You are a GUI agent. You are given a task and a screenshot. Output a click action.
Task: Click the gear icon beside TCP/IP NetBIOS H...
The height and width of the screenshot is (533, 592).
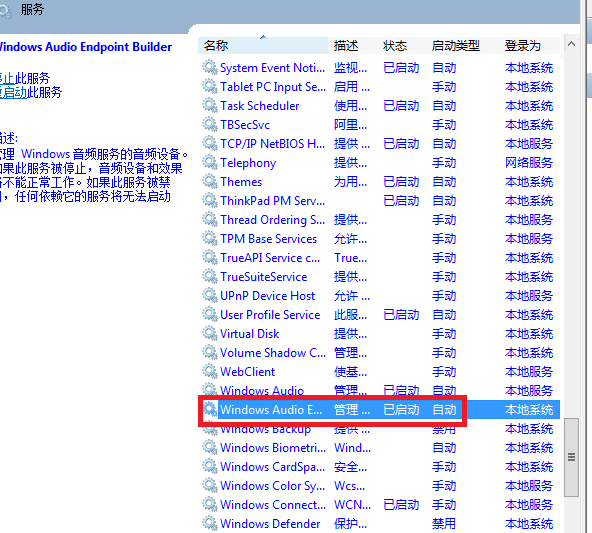pos(210,143)
